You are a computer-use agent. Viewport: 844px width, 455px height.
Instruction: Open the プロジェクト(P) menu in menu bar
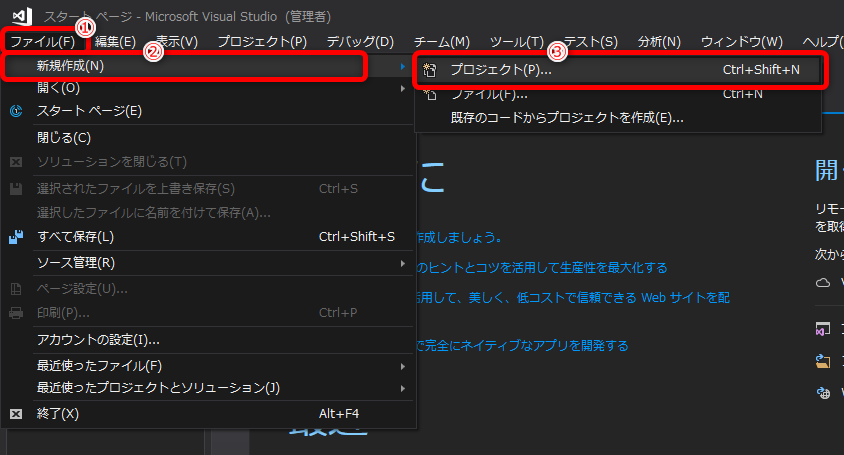click(262, 41)
